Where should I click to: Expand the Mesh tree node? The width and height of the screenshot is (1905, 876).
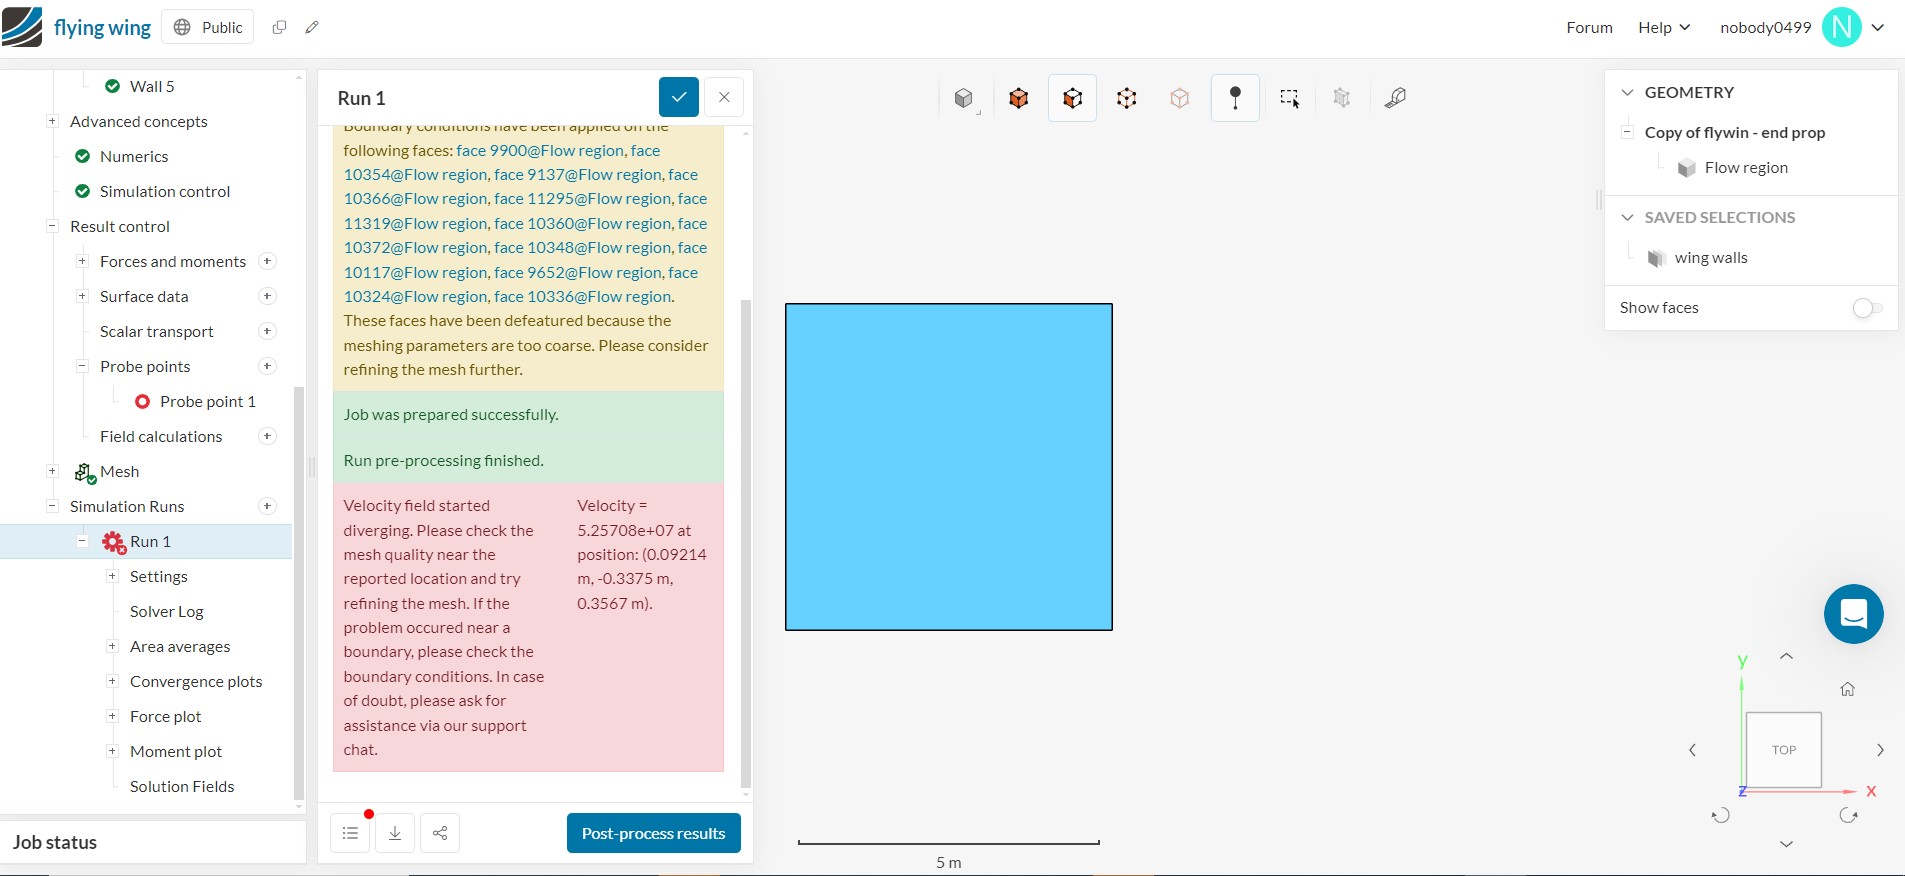(x=52, y=471)
